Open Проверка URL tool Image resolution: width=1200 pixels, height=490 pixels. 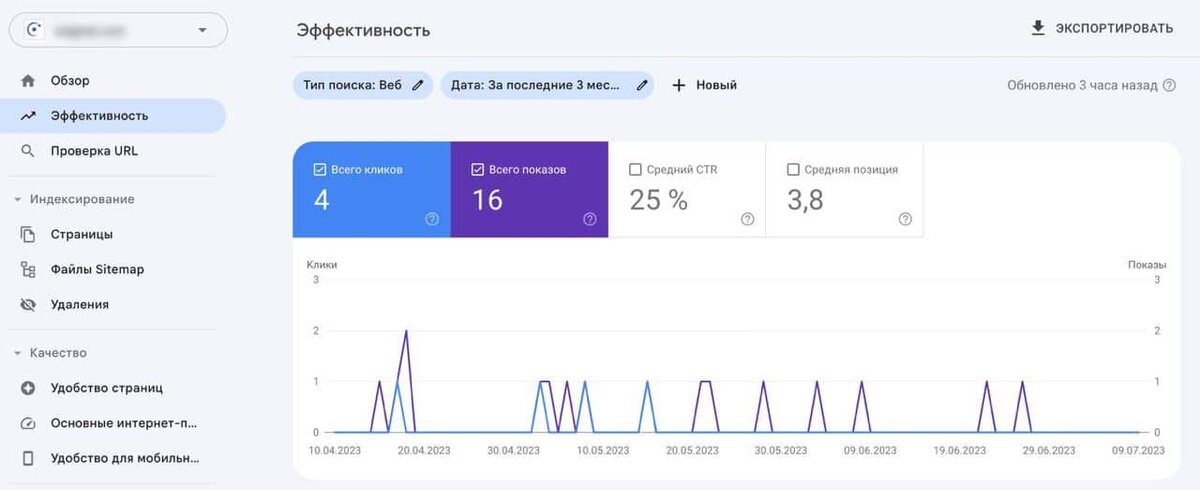94,151
